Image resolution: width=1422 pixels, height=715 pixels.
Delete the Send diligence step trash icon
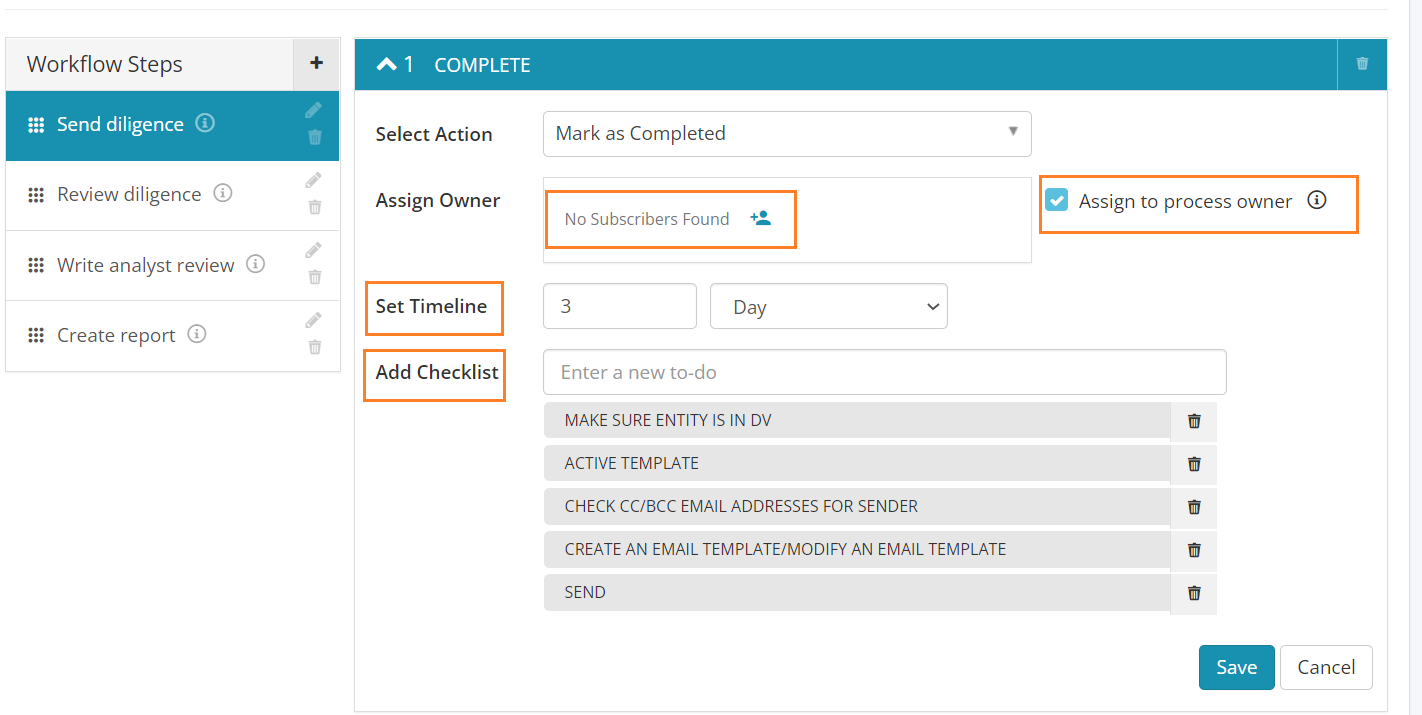tap(315, 137)
